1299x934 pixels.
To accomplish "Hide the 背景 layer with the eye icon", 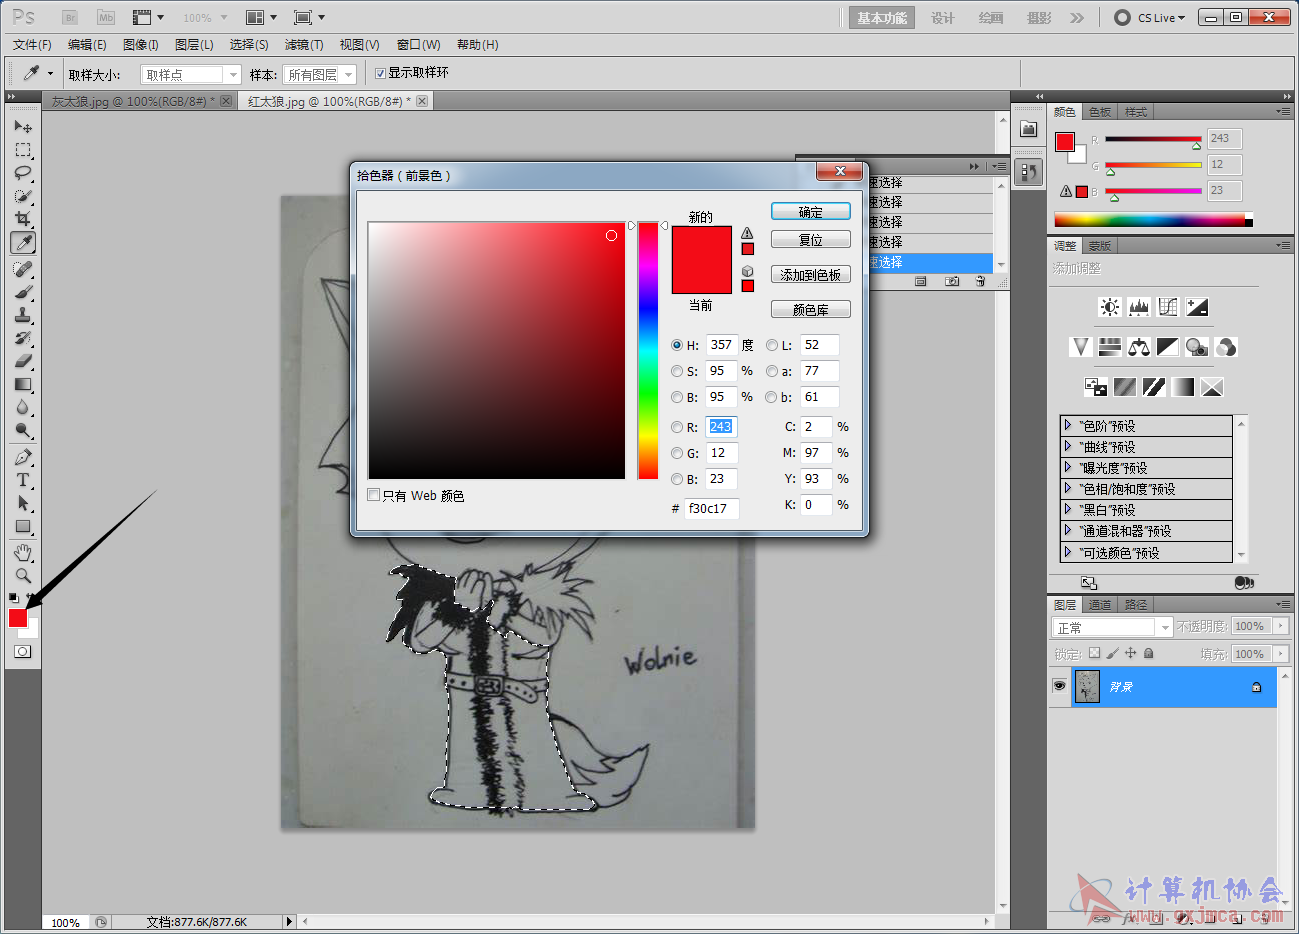I will click(1059, 686).
